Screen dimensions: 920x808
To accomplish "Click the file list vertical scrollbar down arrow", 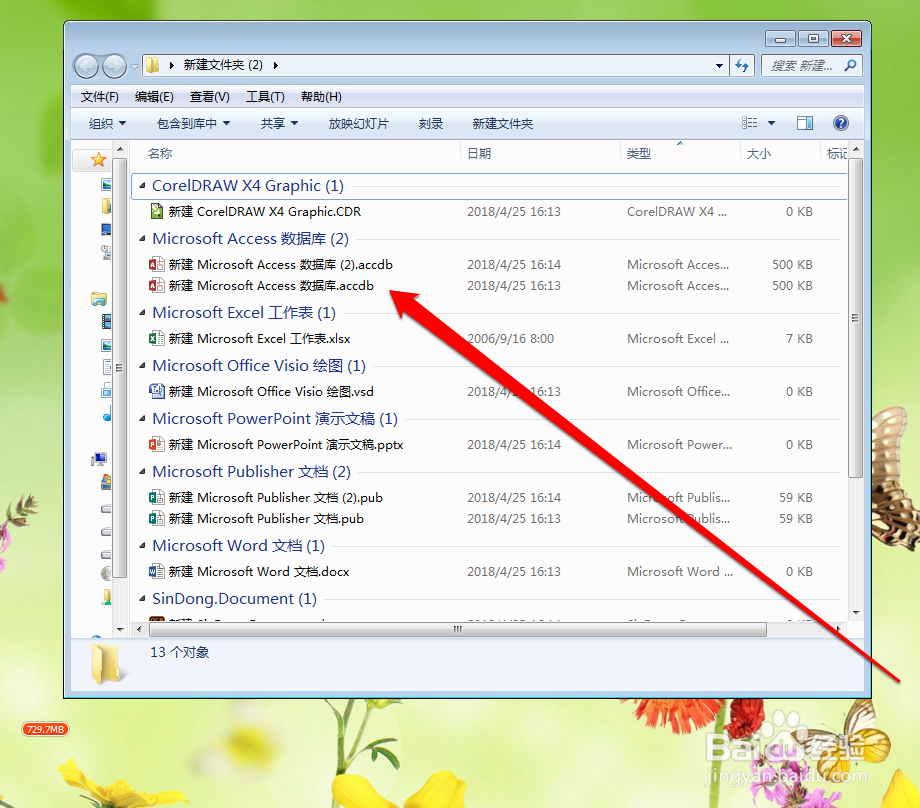I will tap(856, 613).
